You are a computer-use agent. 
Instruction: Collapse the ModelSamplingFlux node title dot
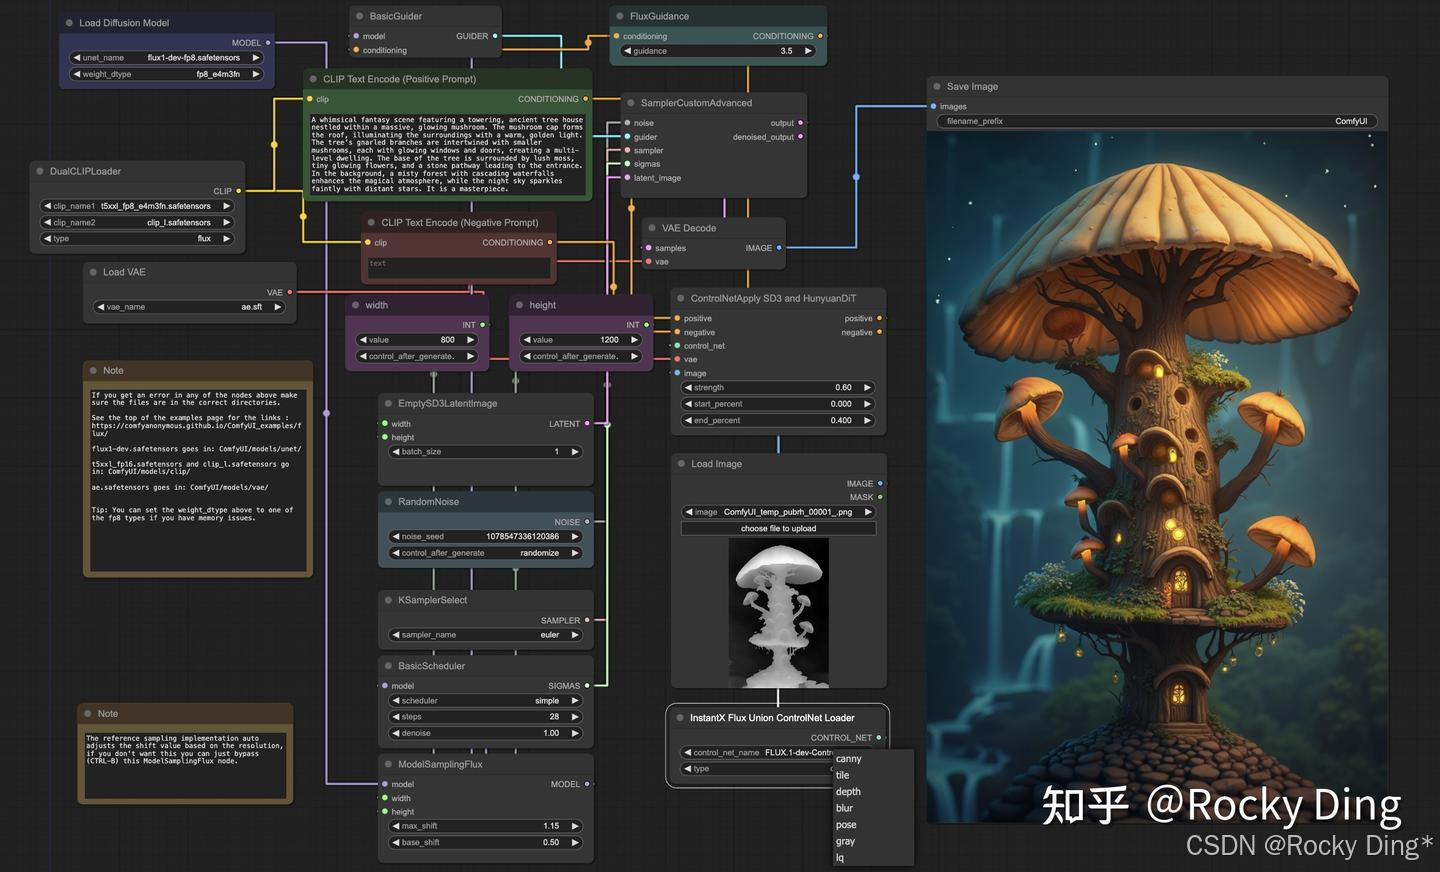(x=388, y=764)
